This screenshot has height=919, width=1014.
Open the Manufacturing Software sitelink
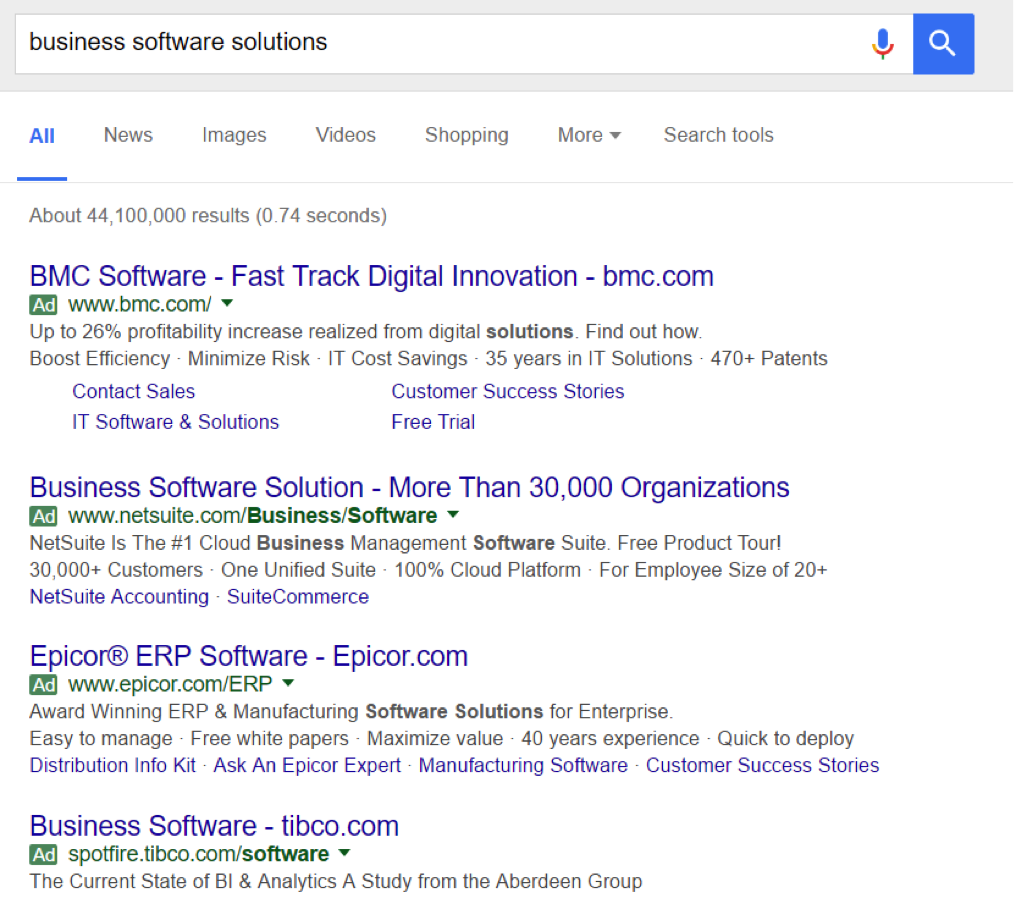click(x=523, y=765)
